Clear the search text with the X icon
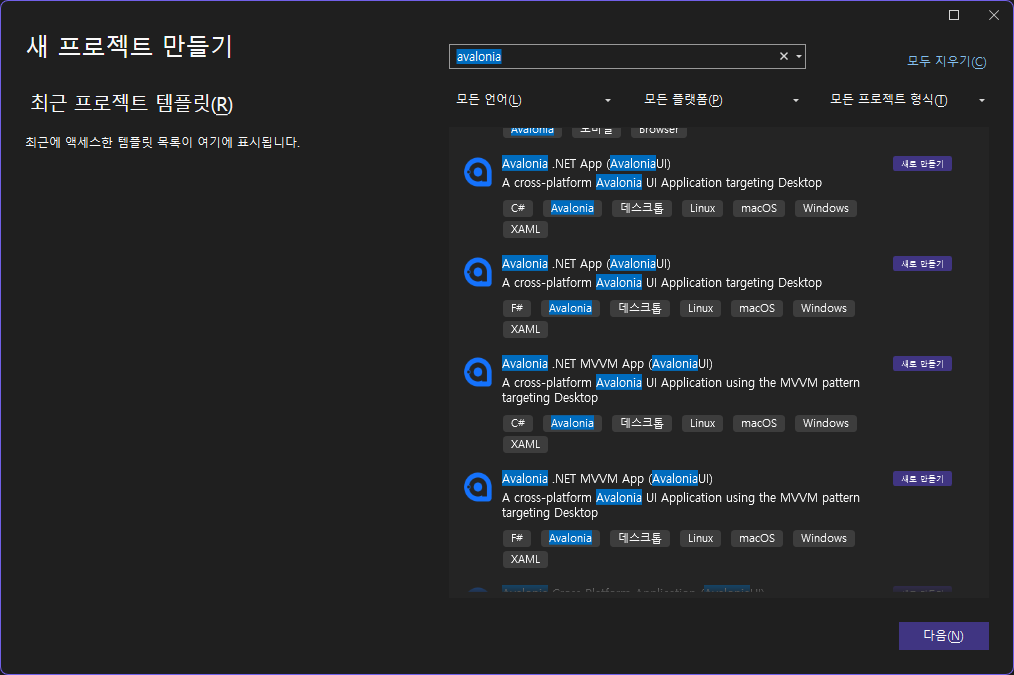 click(784, 56)
